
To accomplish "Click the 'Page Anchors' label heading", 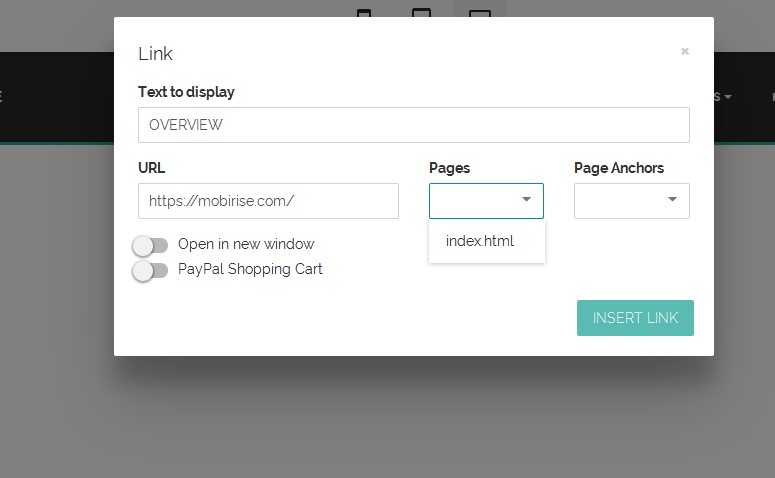I will 618,168.
